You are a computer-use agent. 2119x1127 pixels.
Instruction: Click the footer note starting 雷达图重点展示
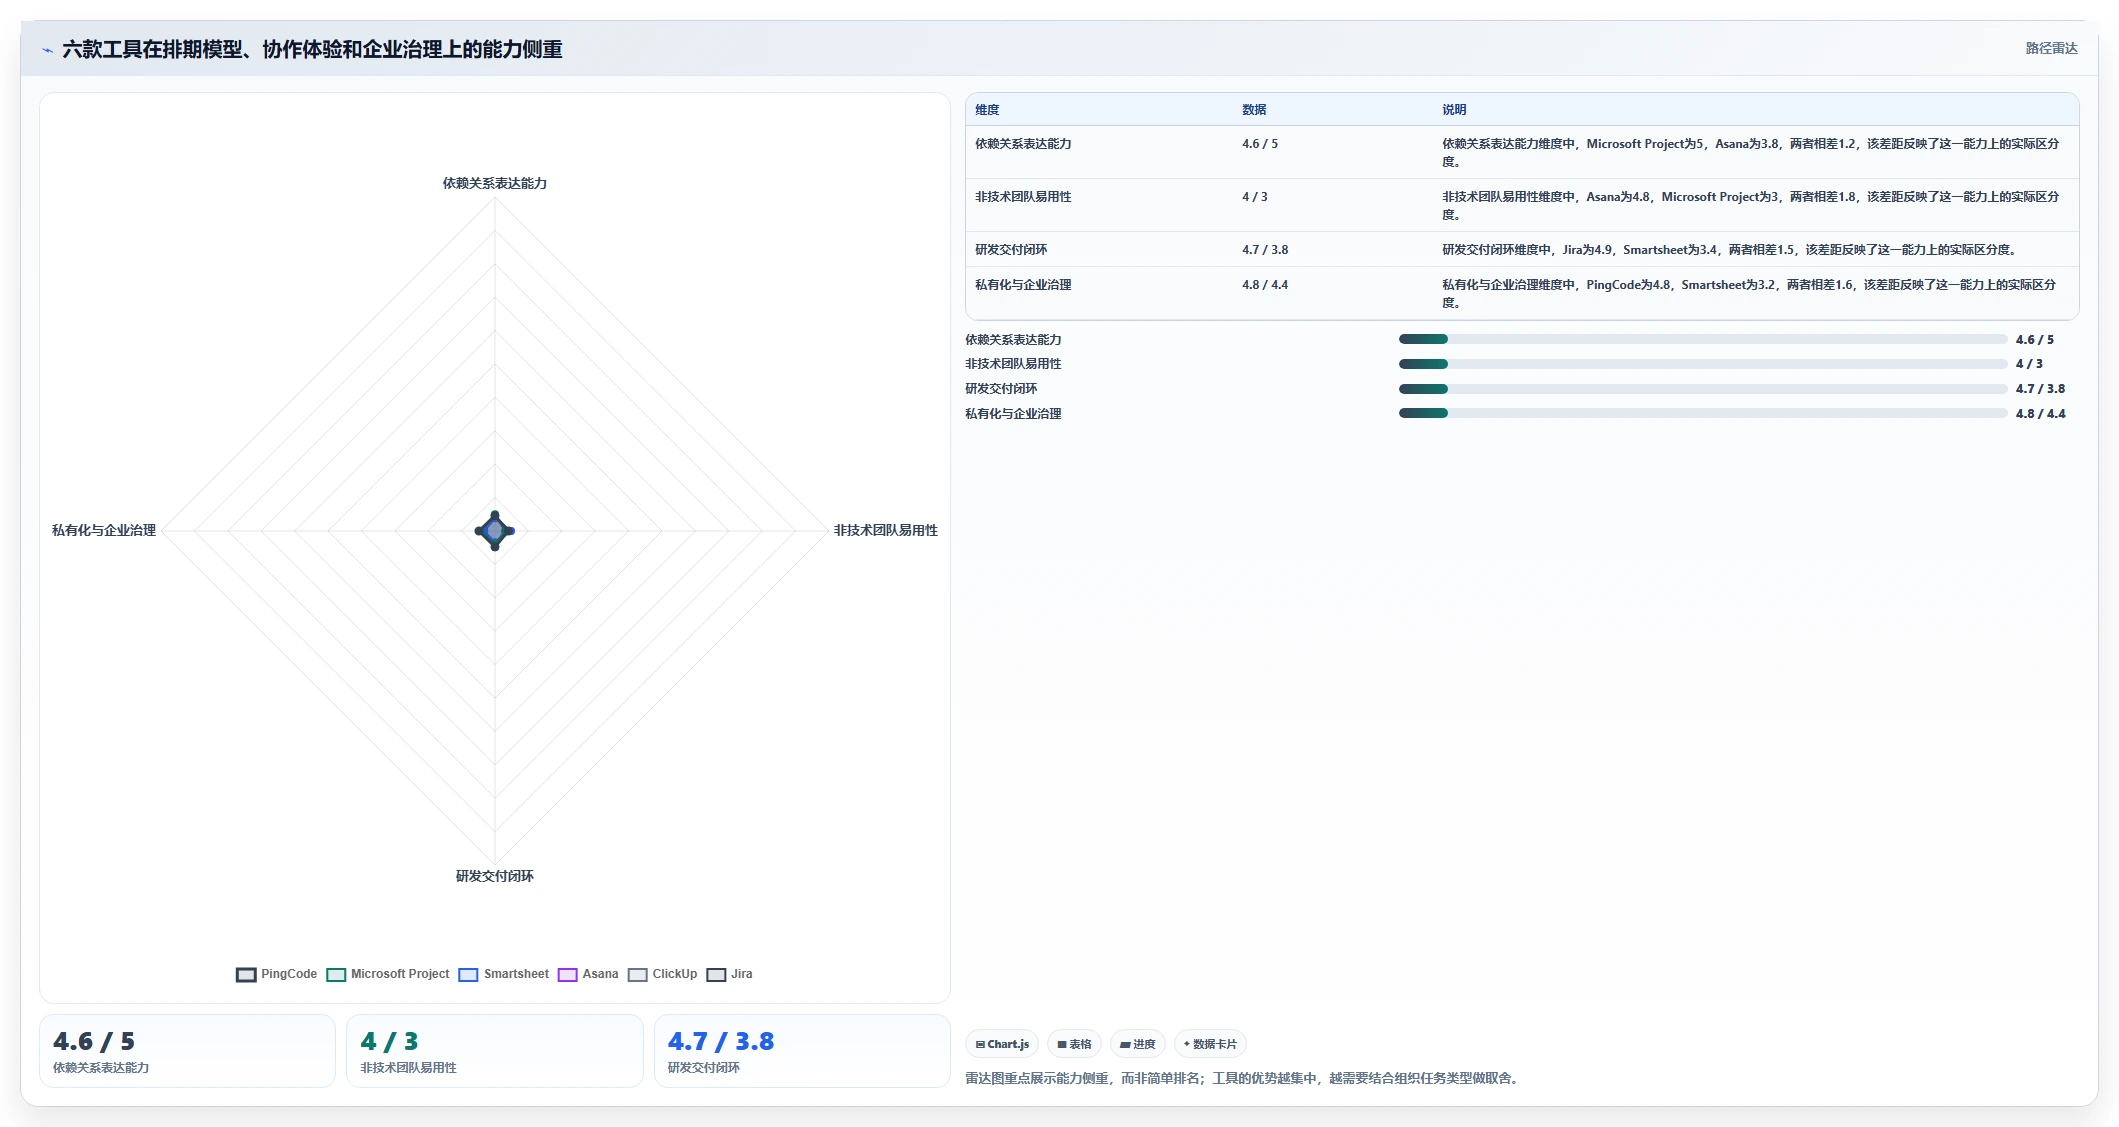(1244, 1078)
